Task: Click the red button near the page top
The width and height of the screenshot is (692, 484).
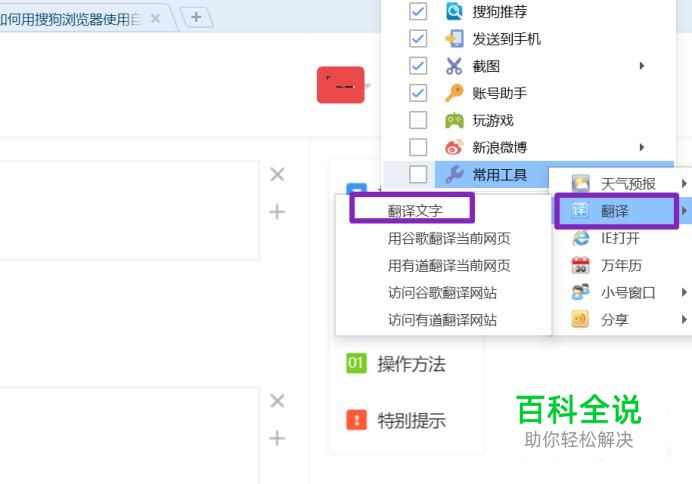Action: (341, 85)
